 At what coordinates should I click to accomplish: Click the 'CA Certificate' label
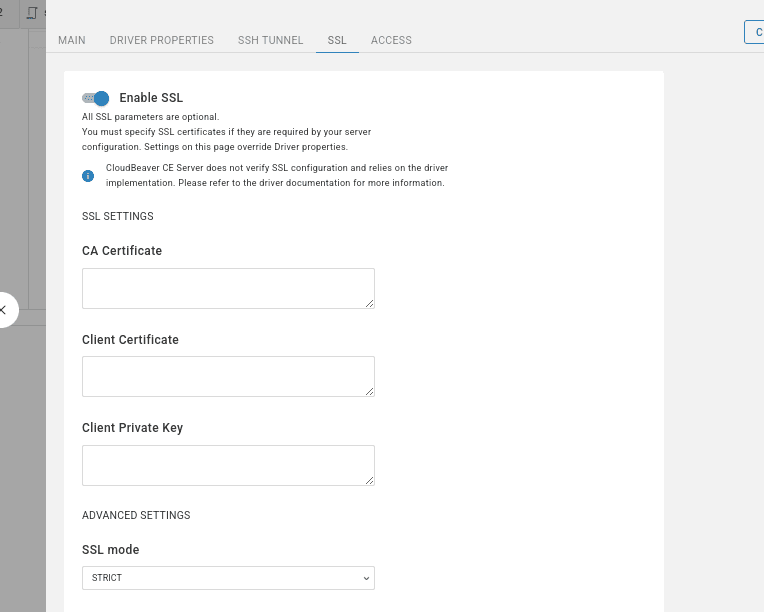click(x=122, y=251)
